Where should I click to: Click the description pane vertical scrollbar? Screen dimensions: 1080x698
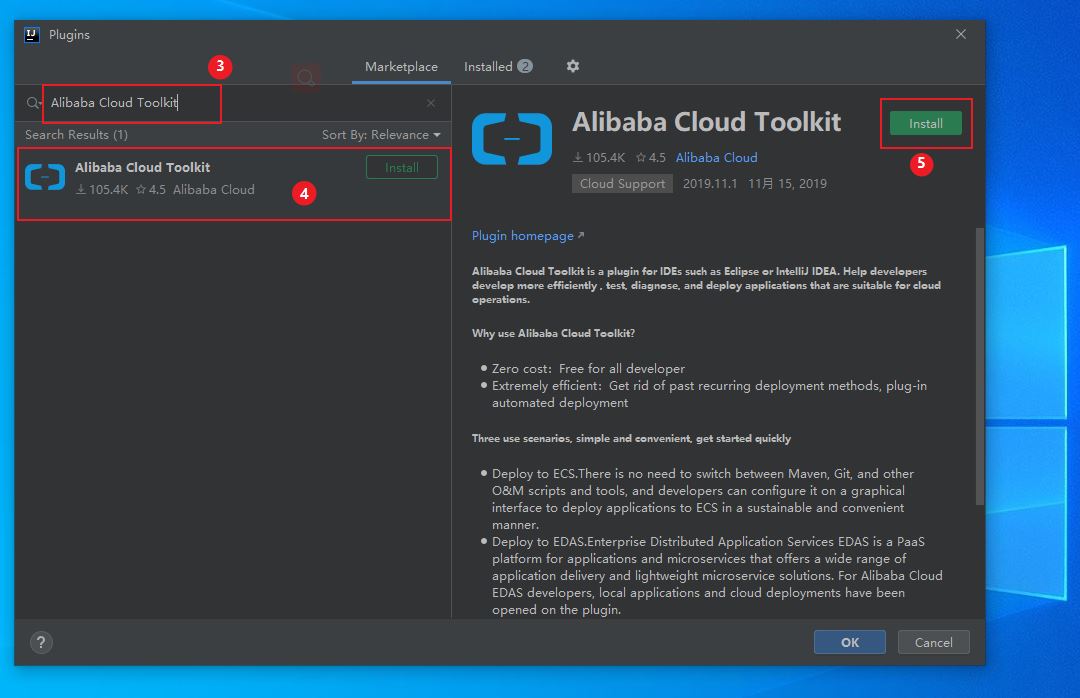point(979,367)
